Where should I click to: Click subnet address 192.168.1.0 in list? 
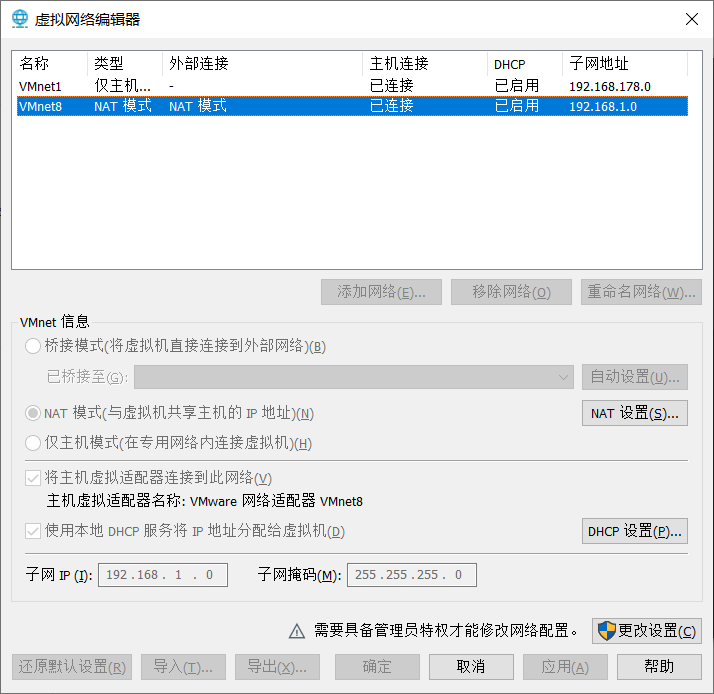(603, 107)
